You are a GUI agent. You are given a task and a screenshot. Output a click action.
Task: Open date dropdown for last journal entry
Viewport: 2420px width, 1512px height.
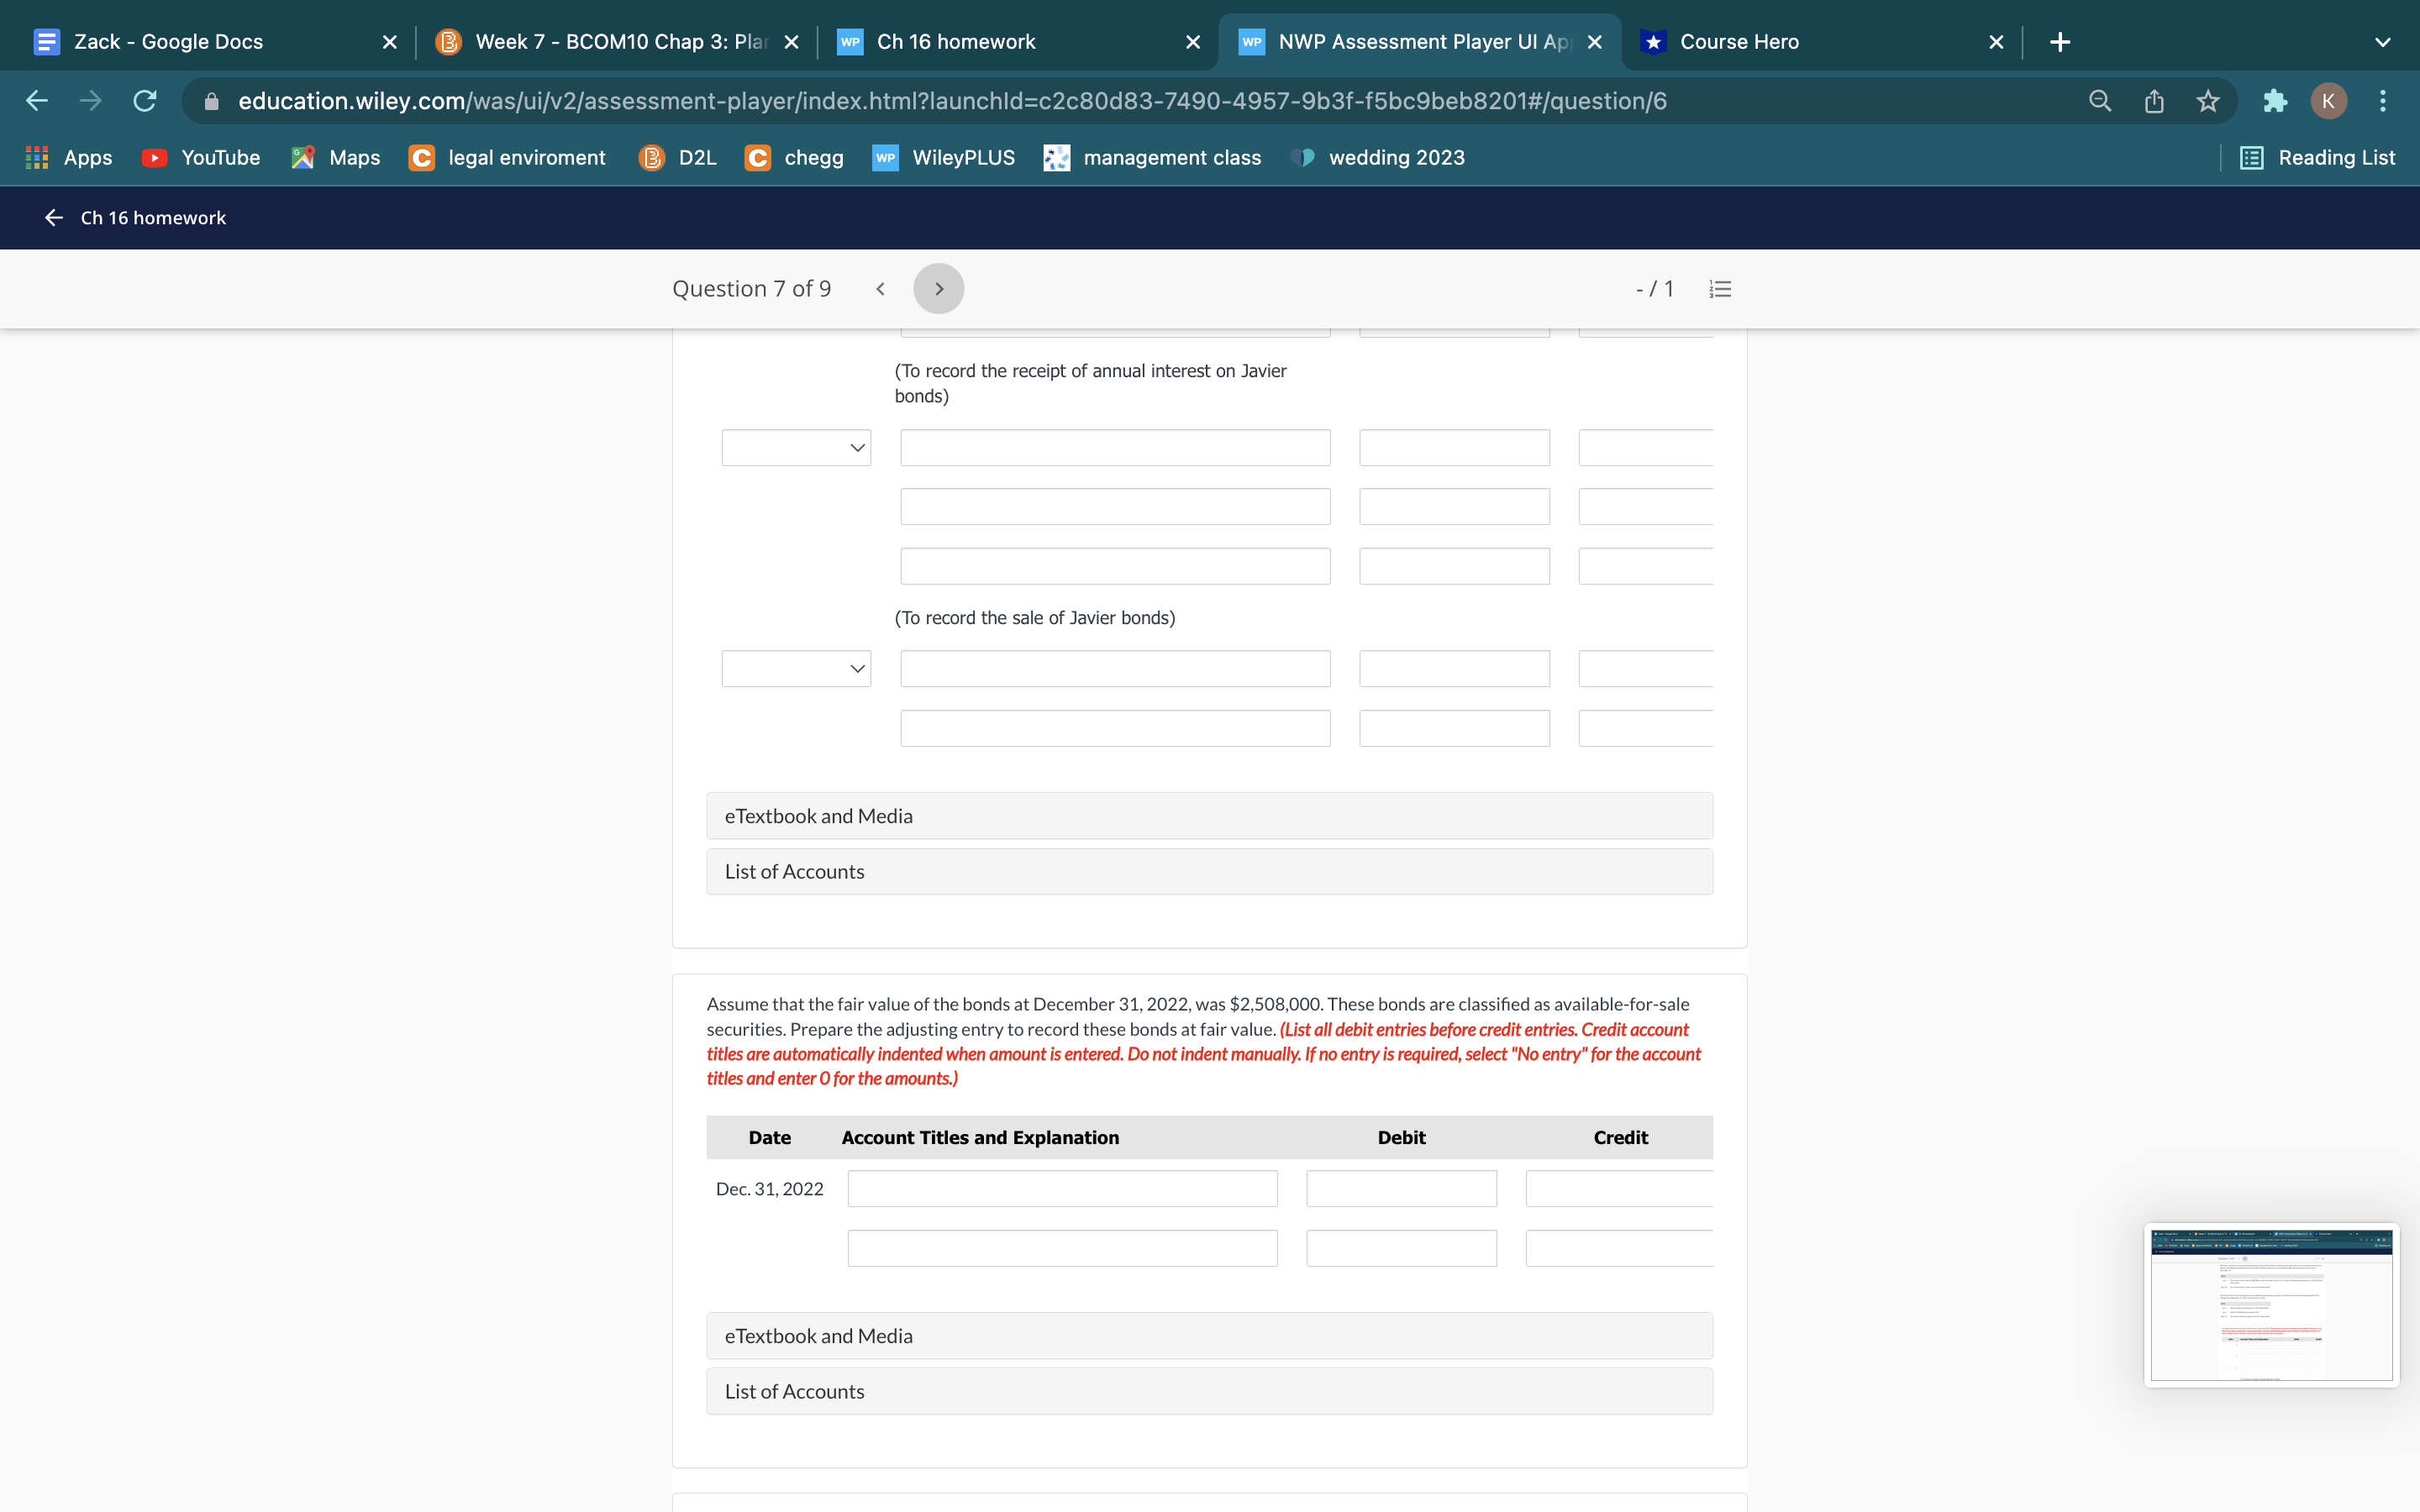[x=796, y=669]
